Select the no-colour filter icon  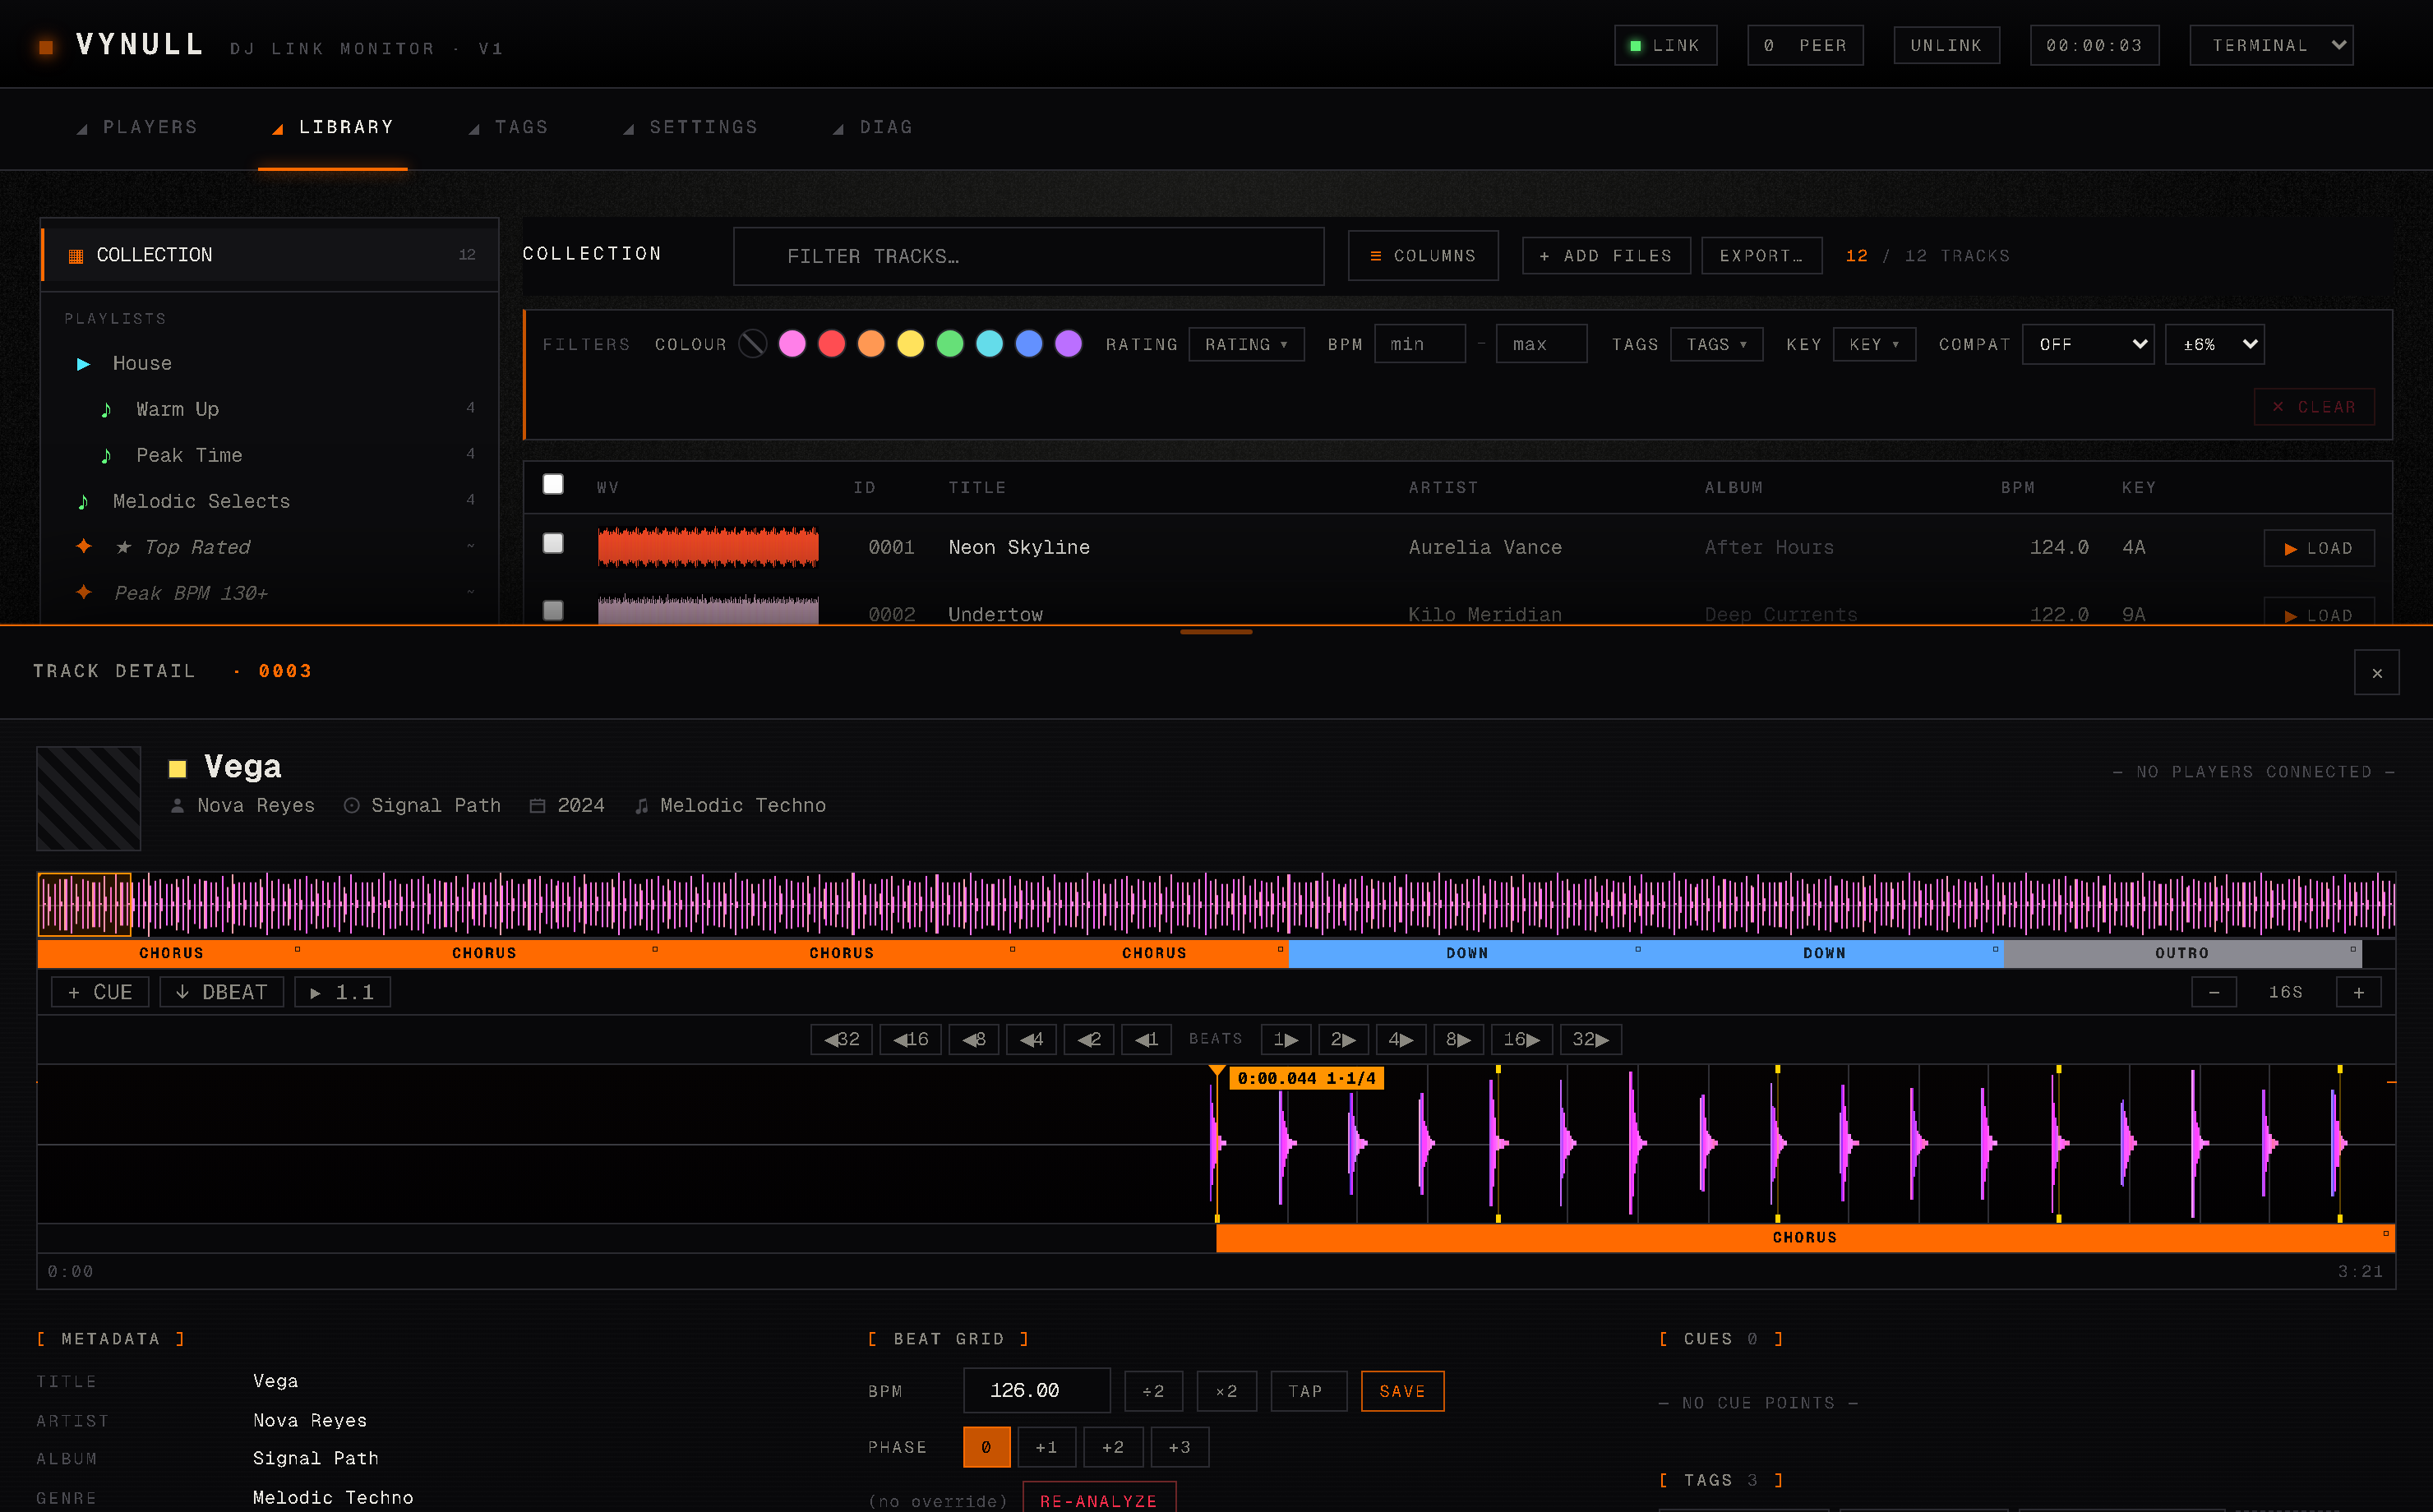coord(752,344)
